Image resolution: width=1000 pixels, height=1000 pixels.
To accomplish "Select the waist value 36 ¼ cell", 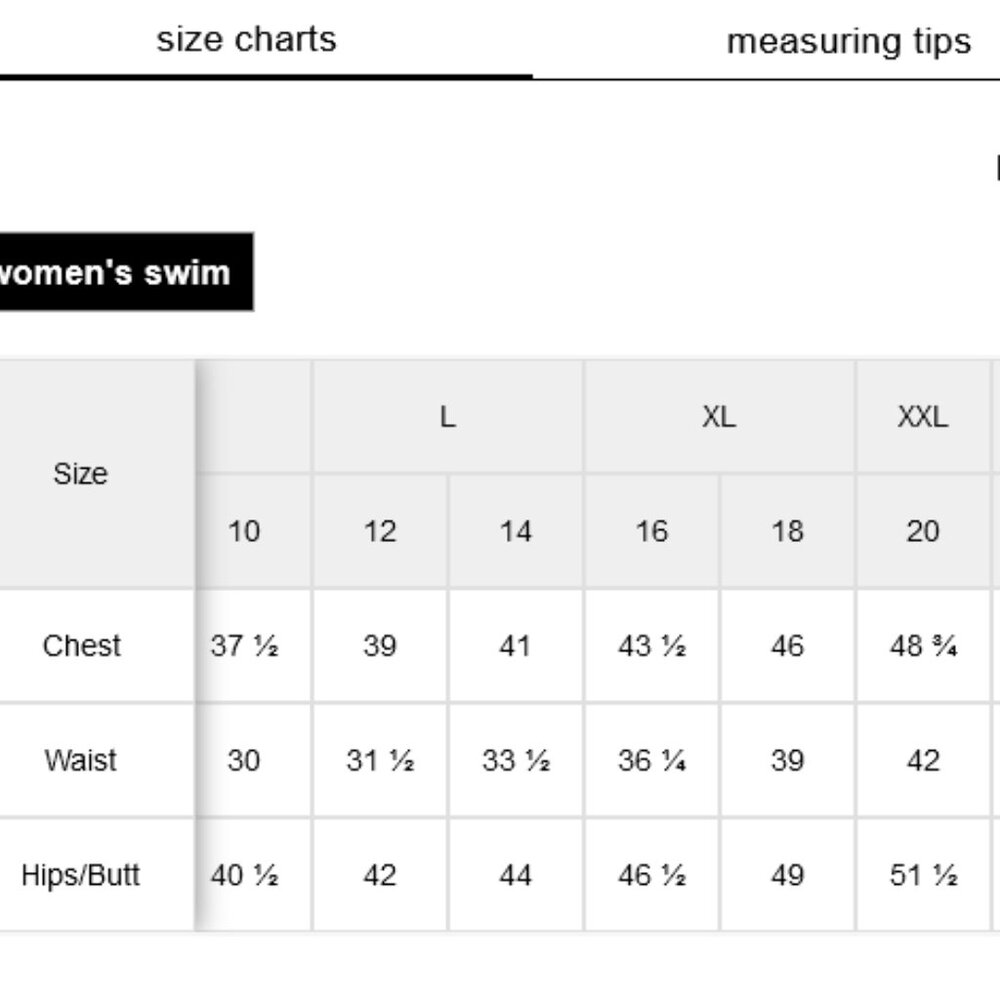I will coord(652,760).
